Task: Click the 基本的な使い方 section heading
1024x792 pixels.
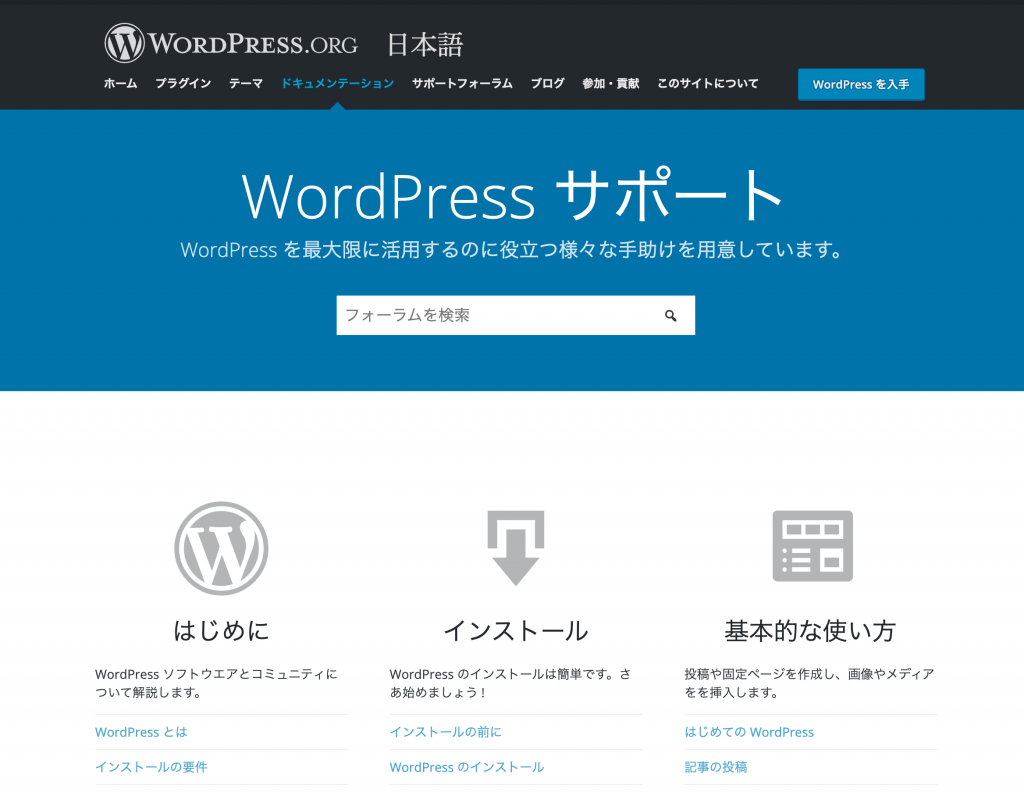Action: pos(810,631)
